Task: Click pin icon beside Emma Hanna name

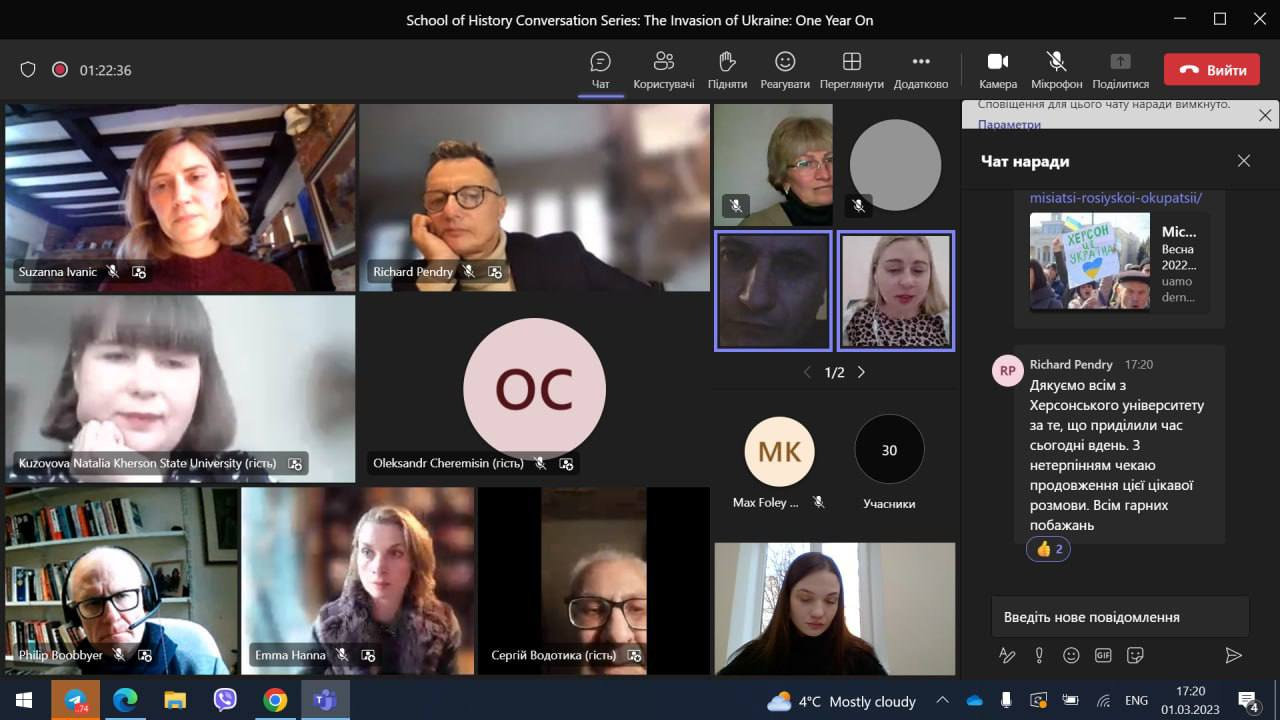Action: pyautogui.click(x=368, y=655)
